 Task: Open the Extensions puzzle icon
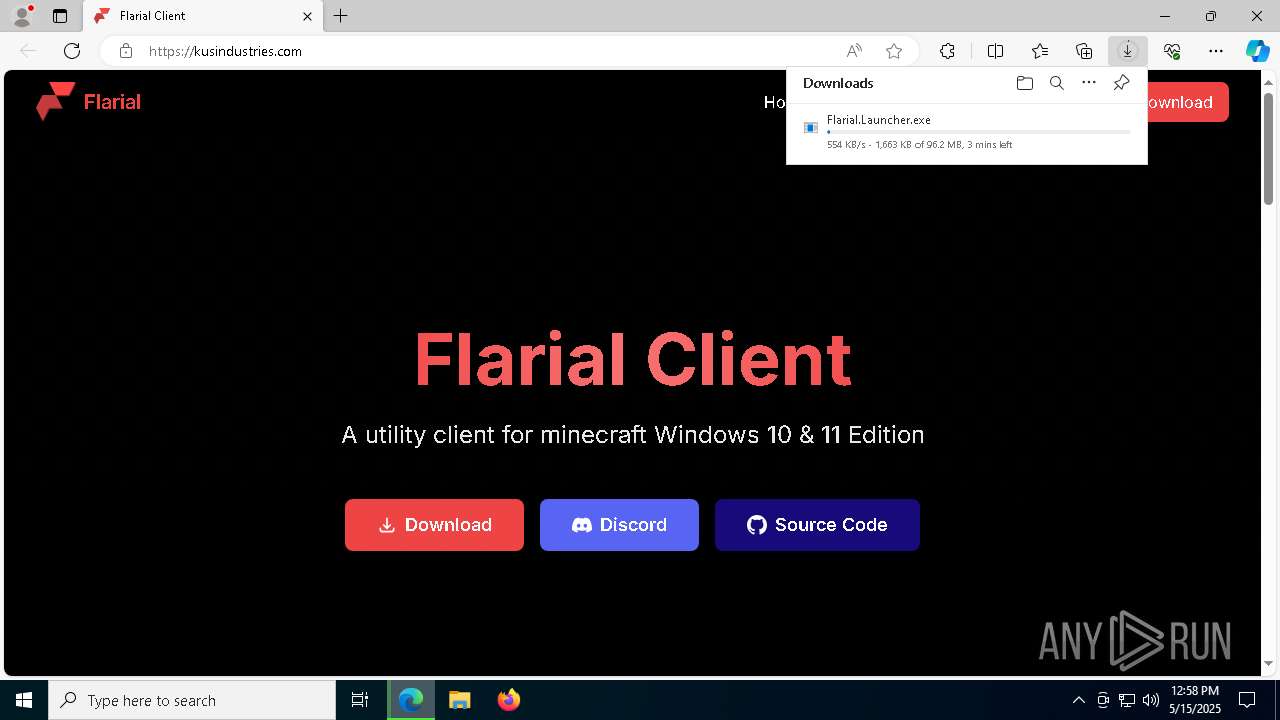(x=947, y=51)
